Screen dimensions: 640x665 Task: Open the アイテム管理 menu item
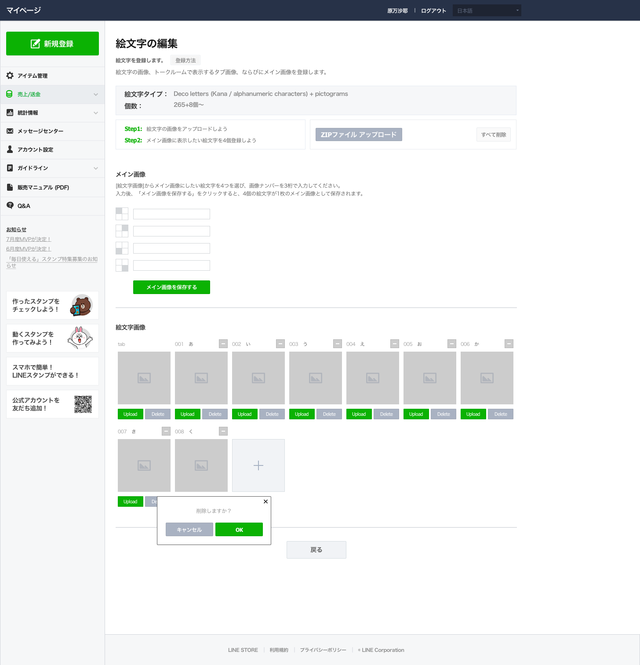pyautogui.click(x=52, y=75)
